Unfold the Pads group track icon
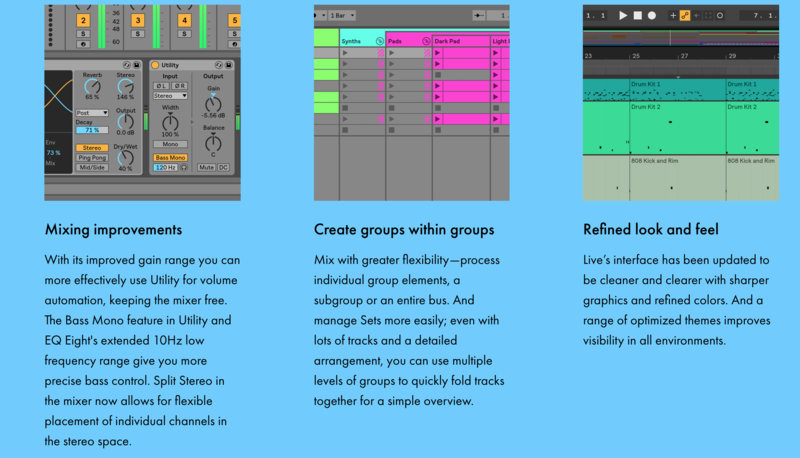This screenshot has height=458, width=800. pyautogui.click(x=425, y=42)
